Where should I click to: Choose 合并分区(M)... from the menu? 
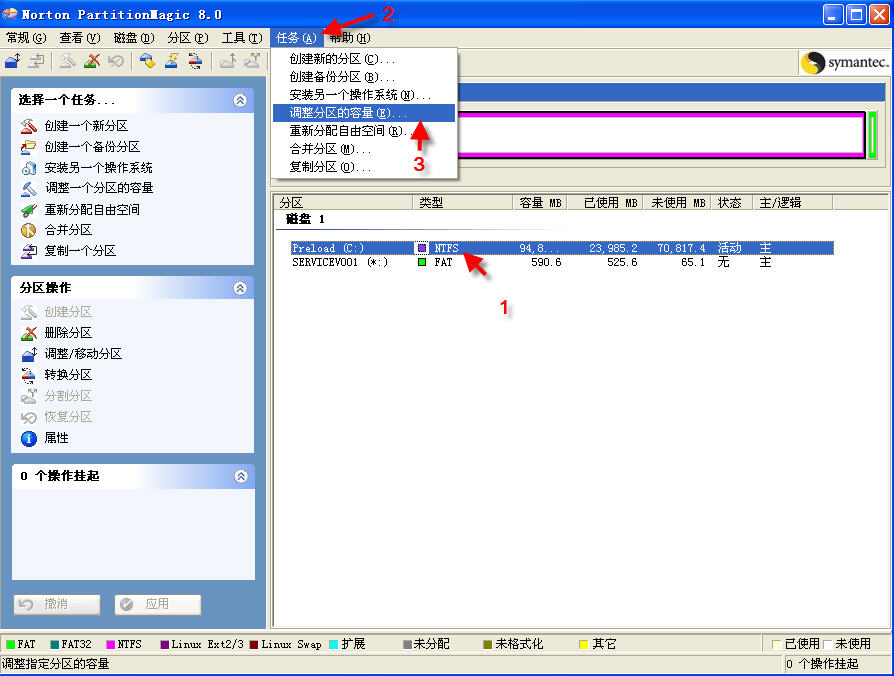(x=364, y=149)
